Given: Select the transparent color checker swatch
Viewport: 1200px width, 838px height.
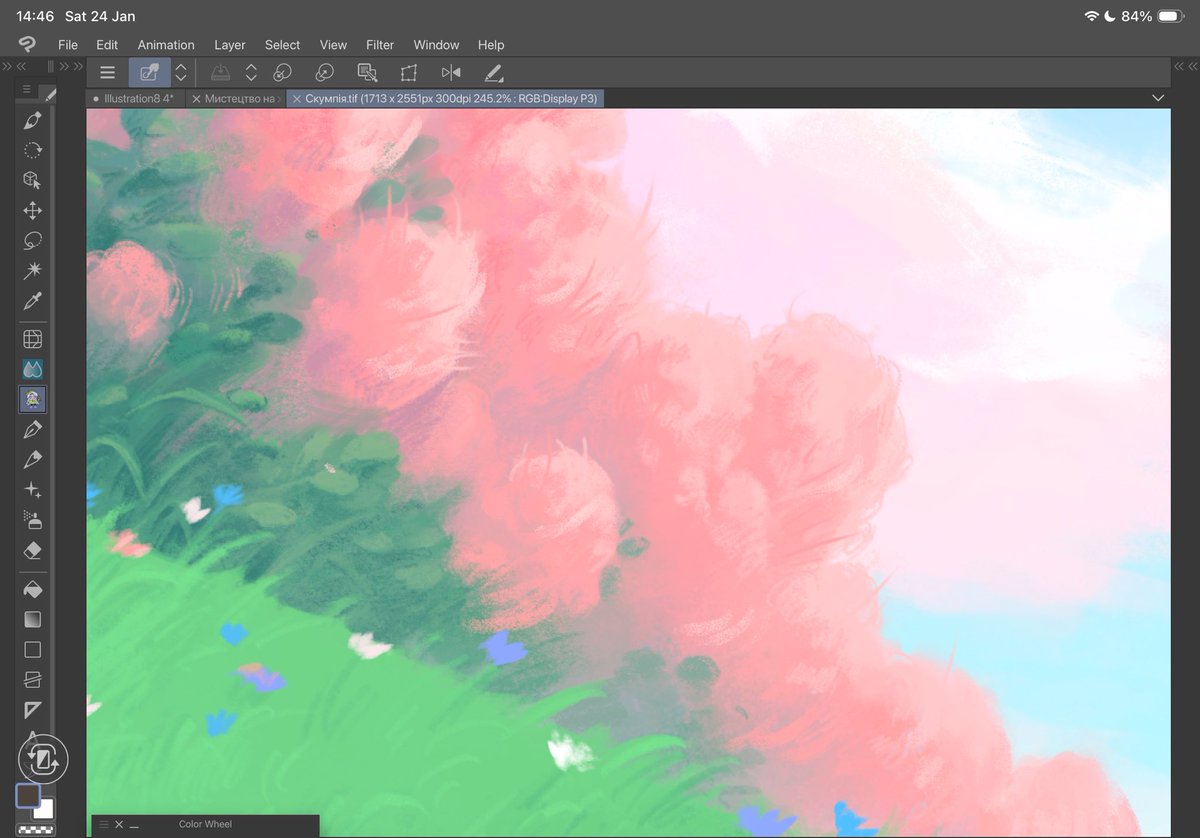Looking at the screenshot, I should click(36, 829).
